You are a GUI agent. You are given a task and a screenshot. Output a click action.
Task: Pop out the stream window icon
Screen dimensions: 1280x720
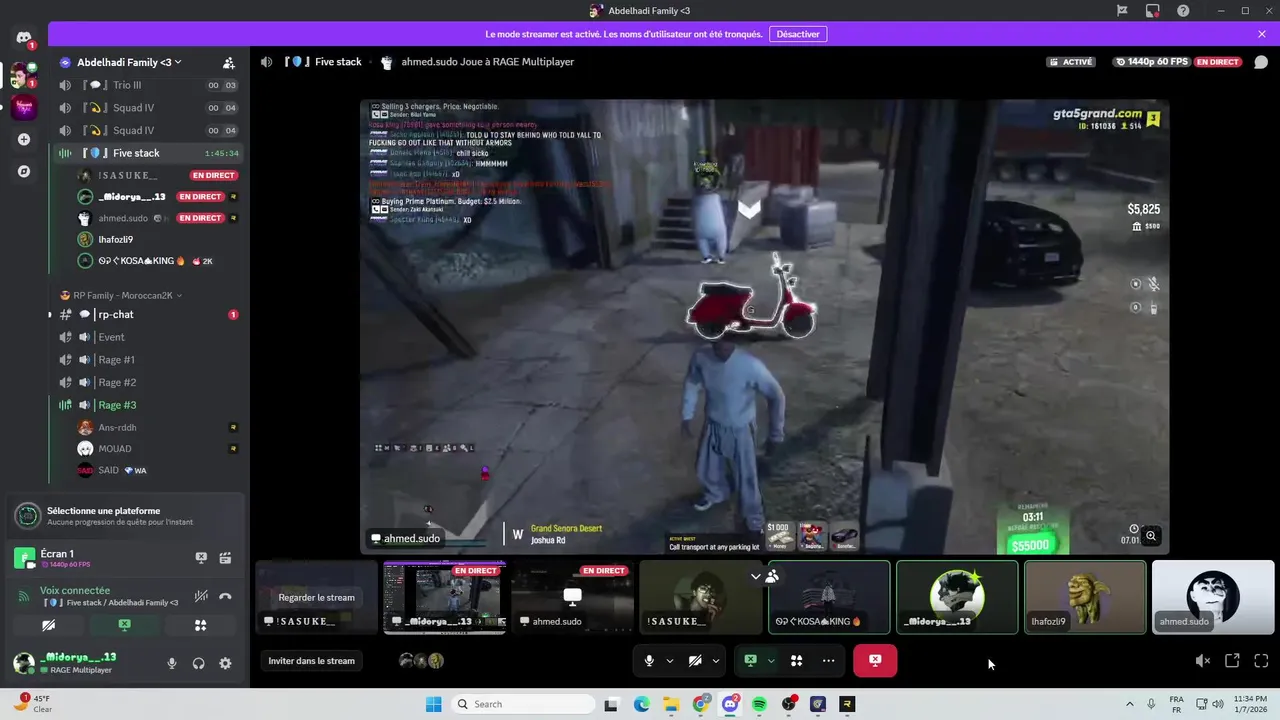click(x=1232, y=661)
